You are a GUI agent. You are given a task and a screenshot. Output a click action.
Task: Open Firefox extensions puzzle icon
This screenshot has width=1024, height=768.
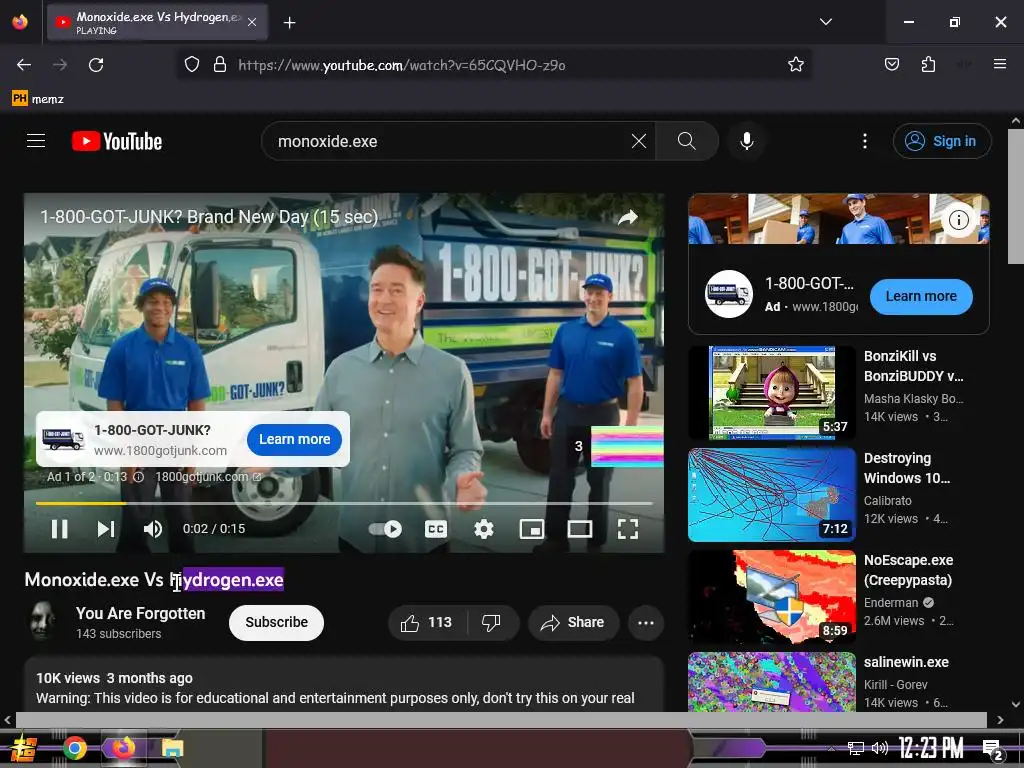tap(928, 65)
